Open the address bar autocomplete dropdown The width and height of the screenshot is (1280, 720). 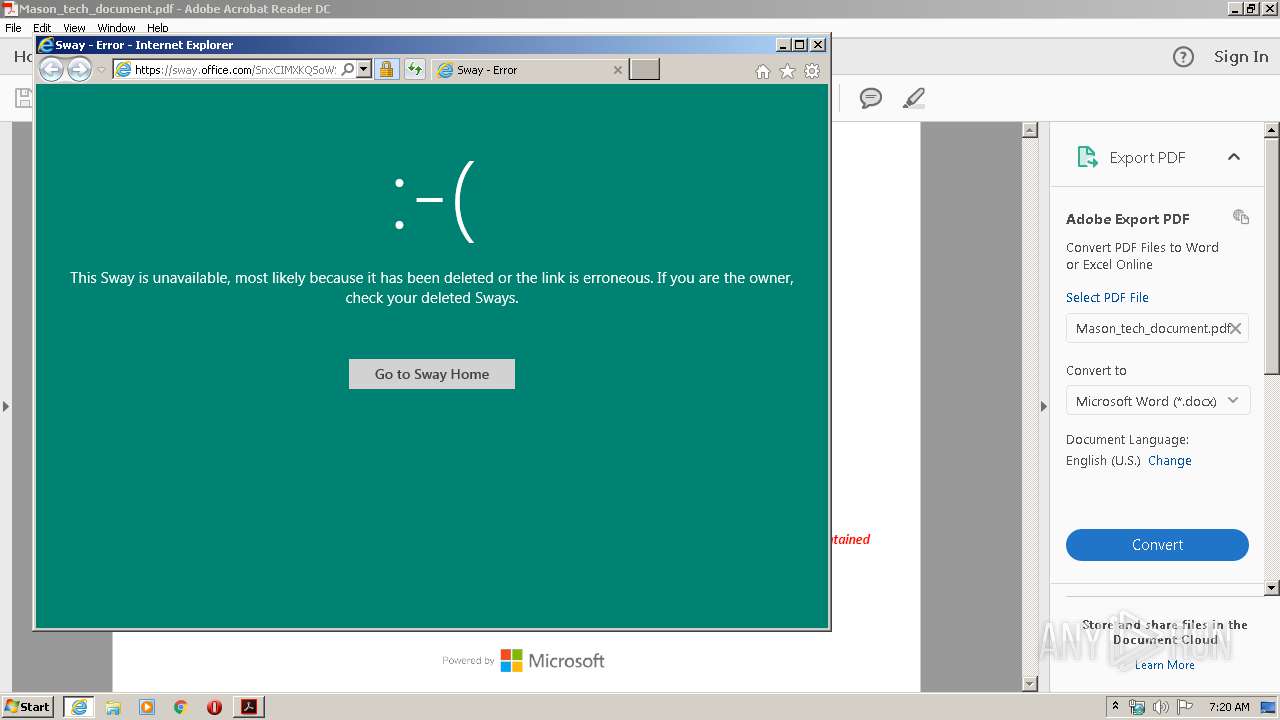point(363,70)
